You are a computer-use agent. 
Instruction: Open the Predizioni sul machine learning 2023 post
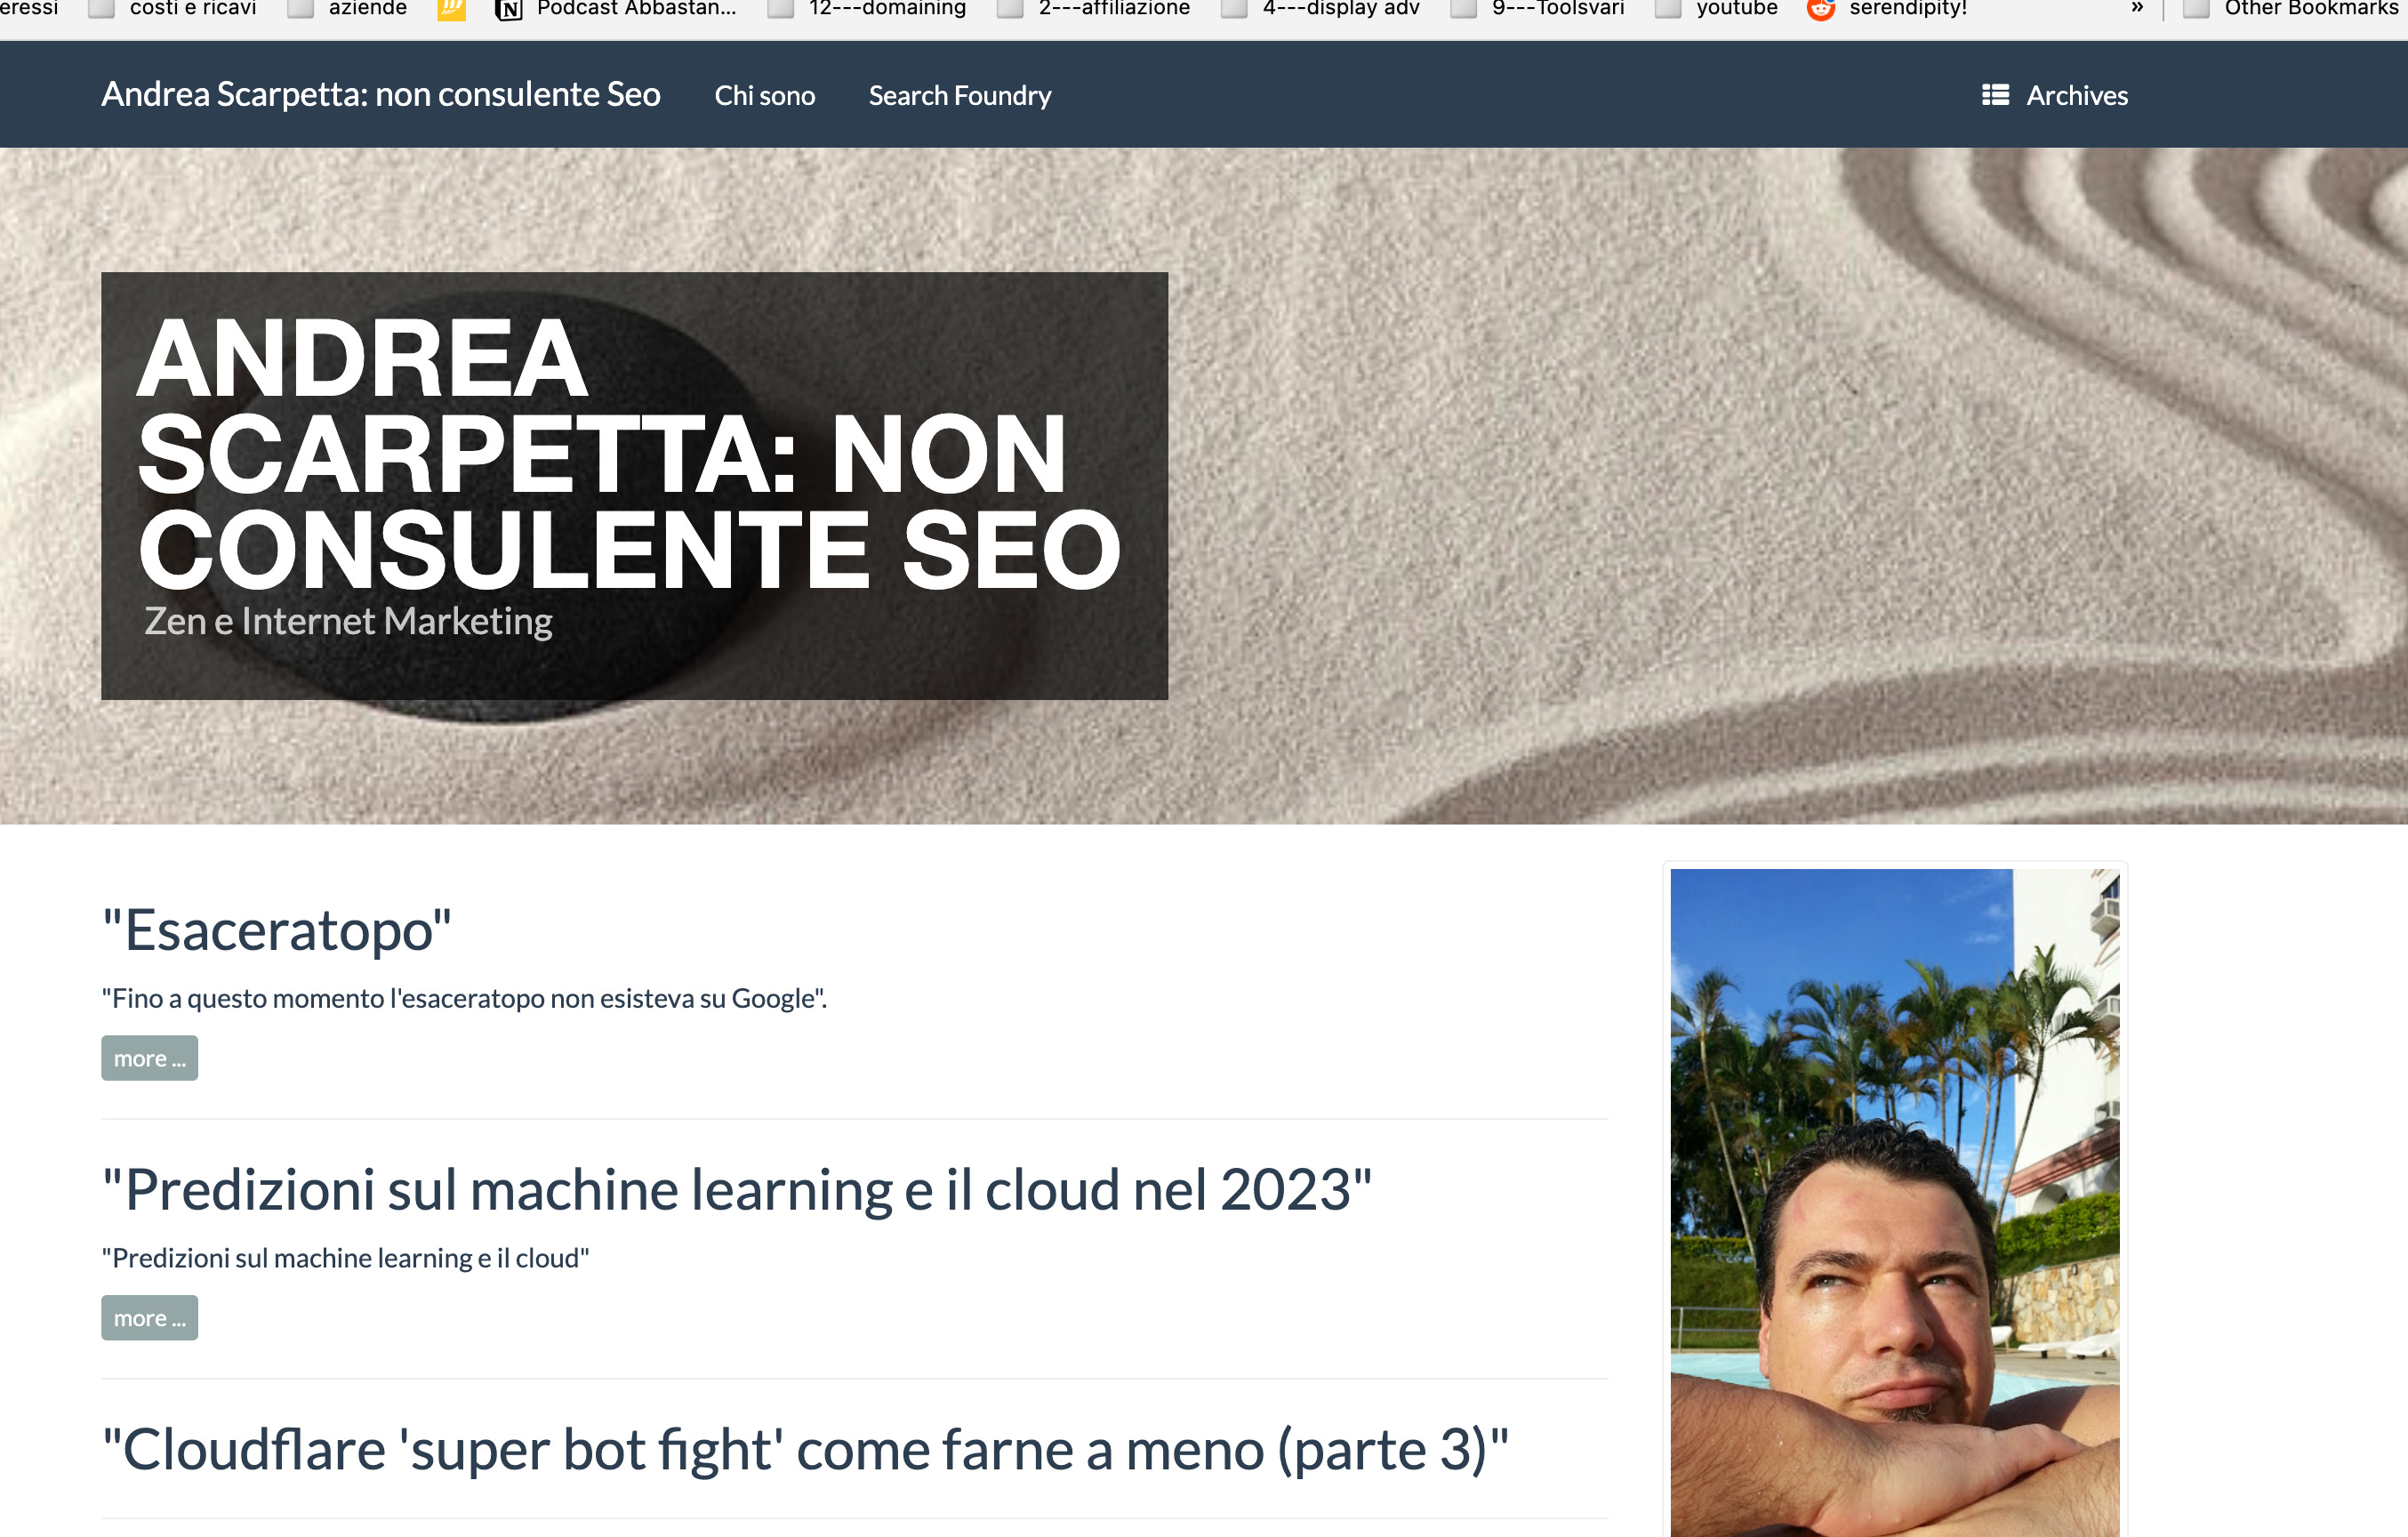click(x=737, y=1190)
